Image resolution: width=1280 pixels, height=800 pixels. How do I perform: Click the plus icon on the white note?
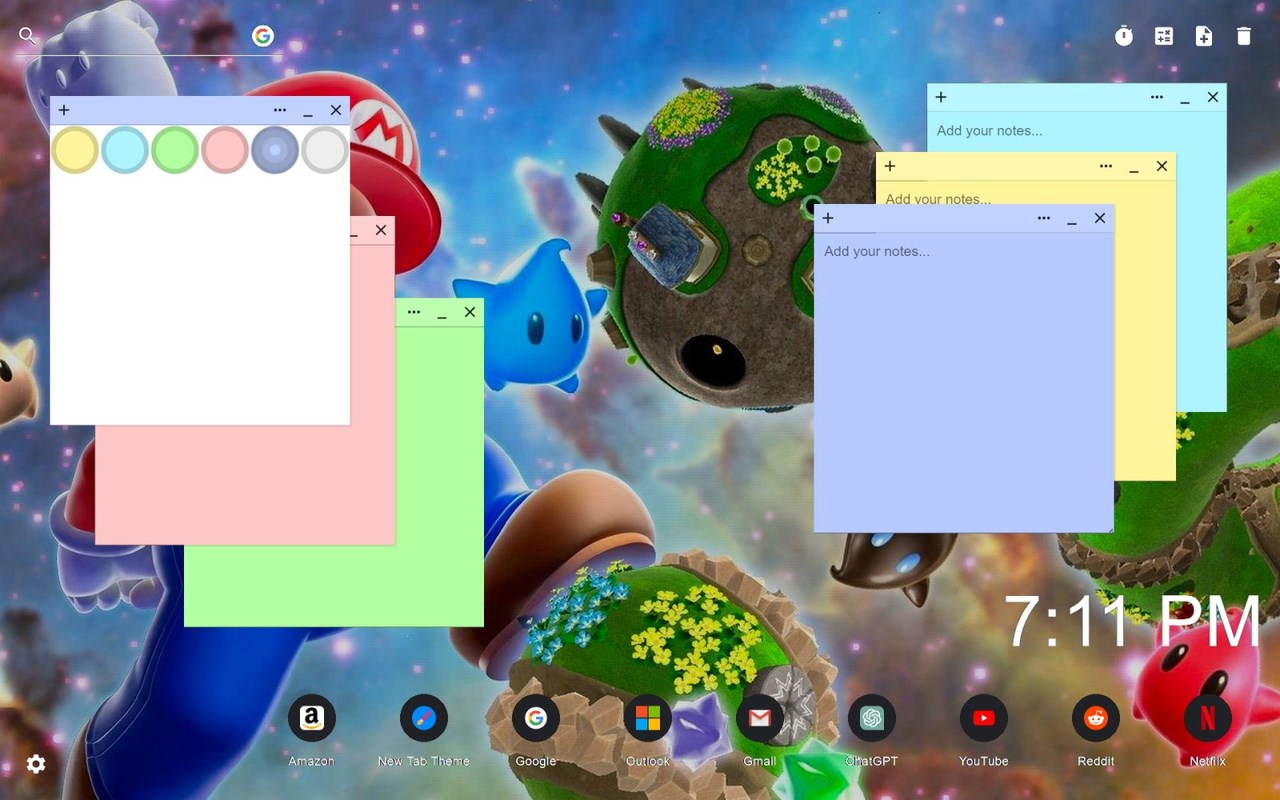[x=64, y=110]
